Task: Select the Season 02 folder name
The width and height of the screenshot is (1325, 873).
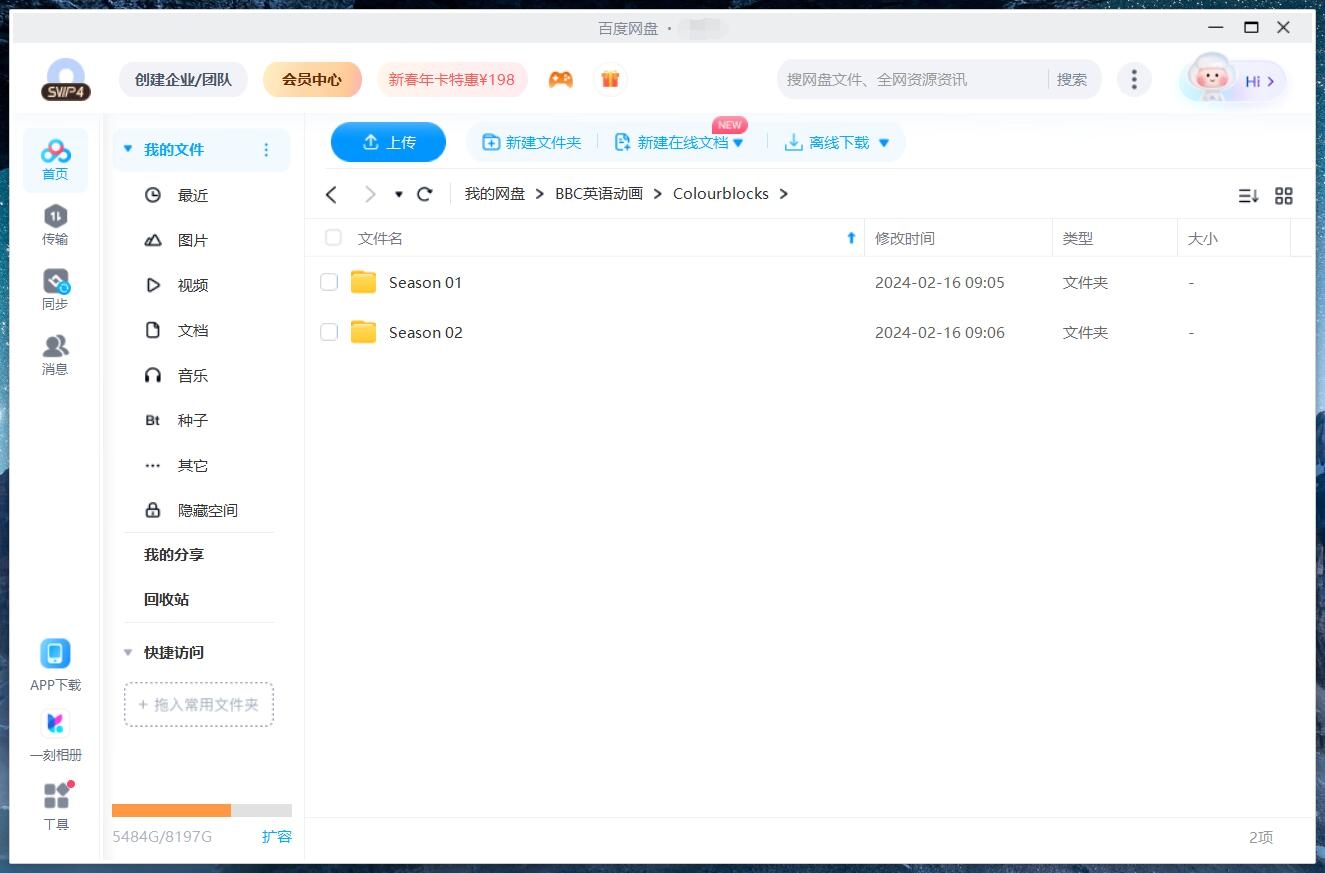Action: (x=426, y=332)
